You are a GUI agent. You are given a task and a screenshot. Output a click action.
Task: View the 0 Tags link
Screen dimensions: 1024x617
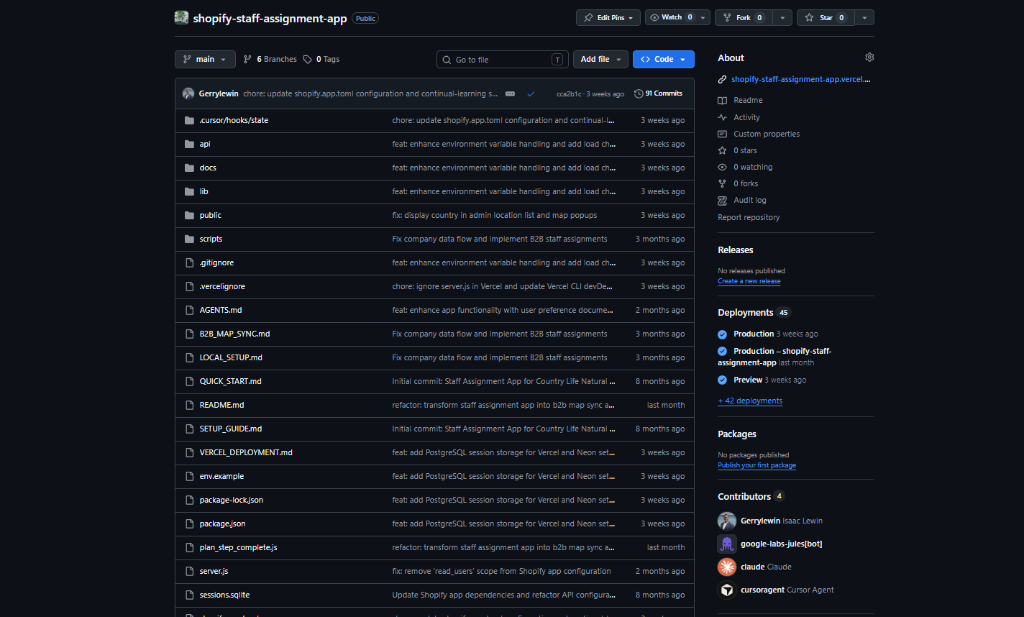tap(321, 59)
